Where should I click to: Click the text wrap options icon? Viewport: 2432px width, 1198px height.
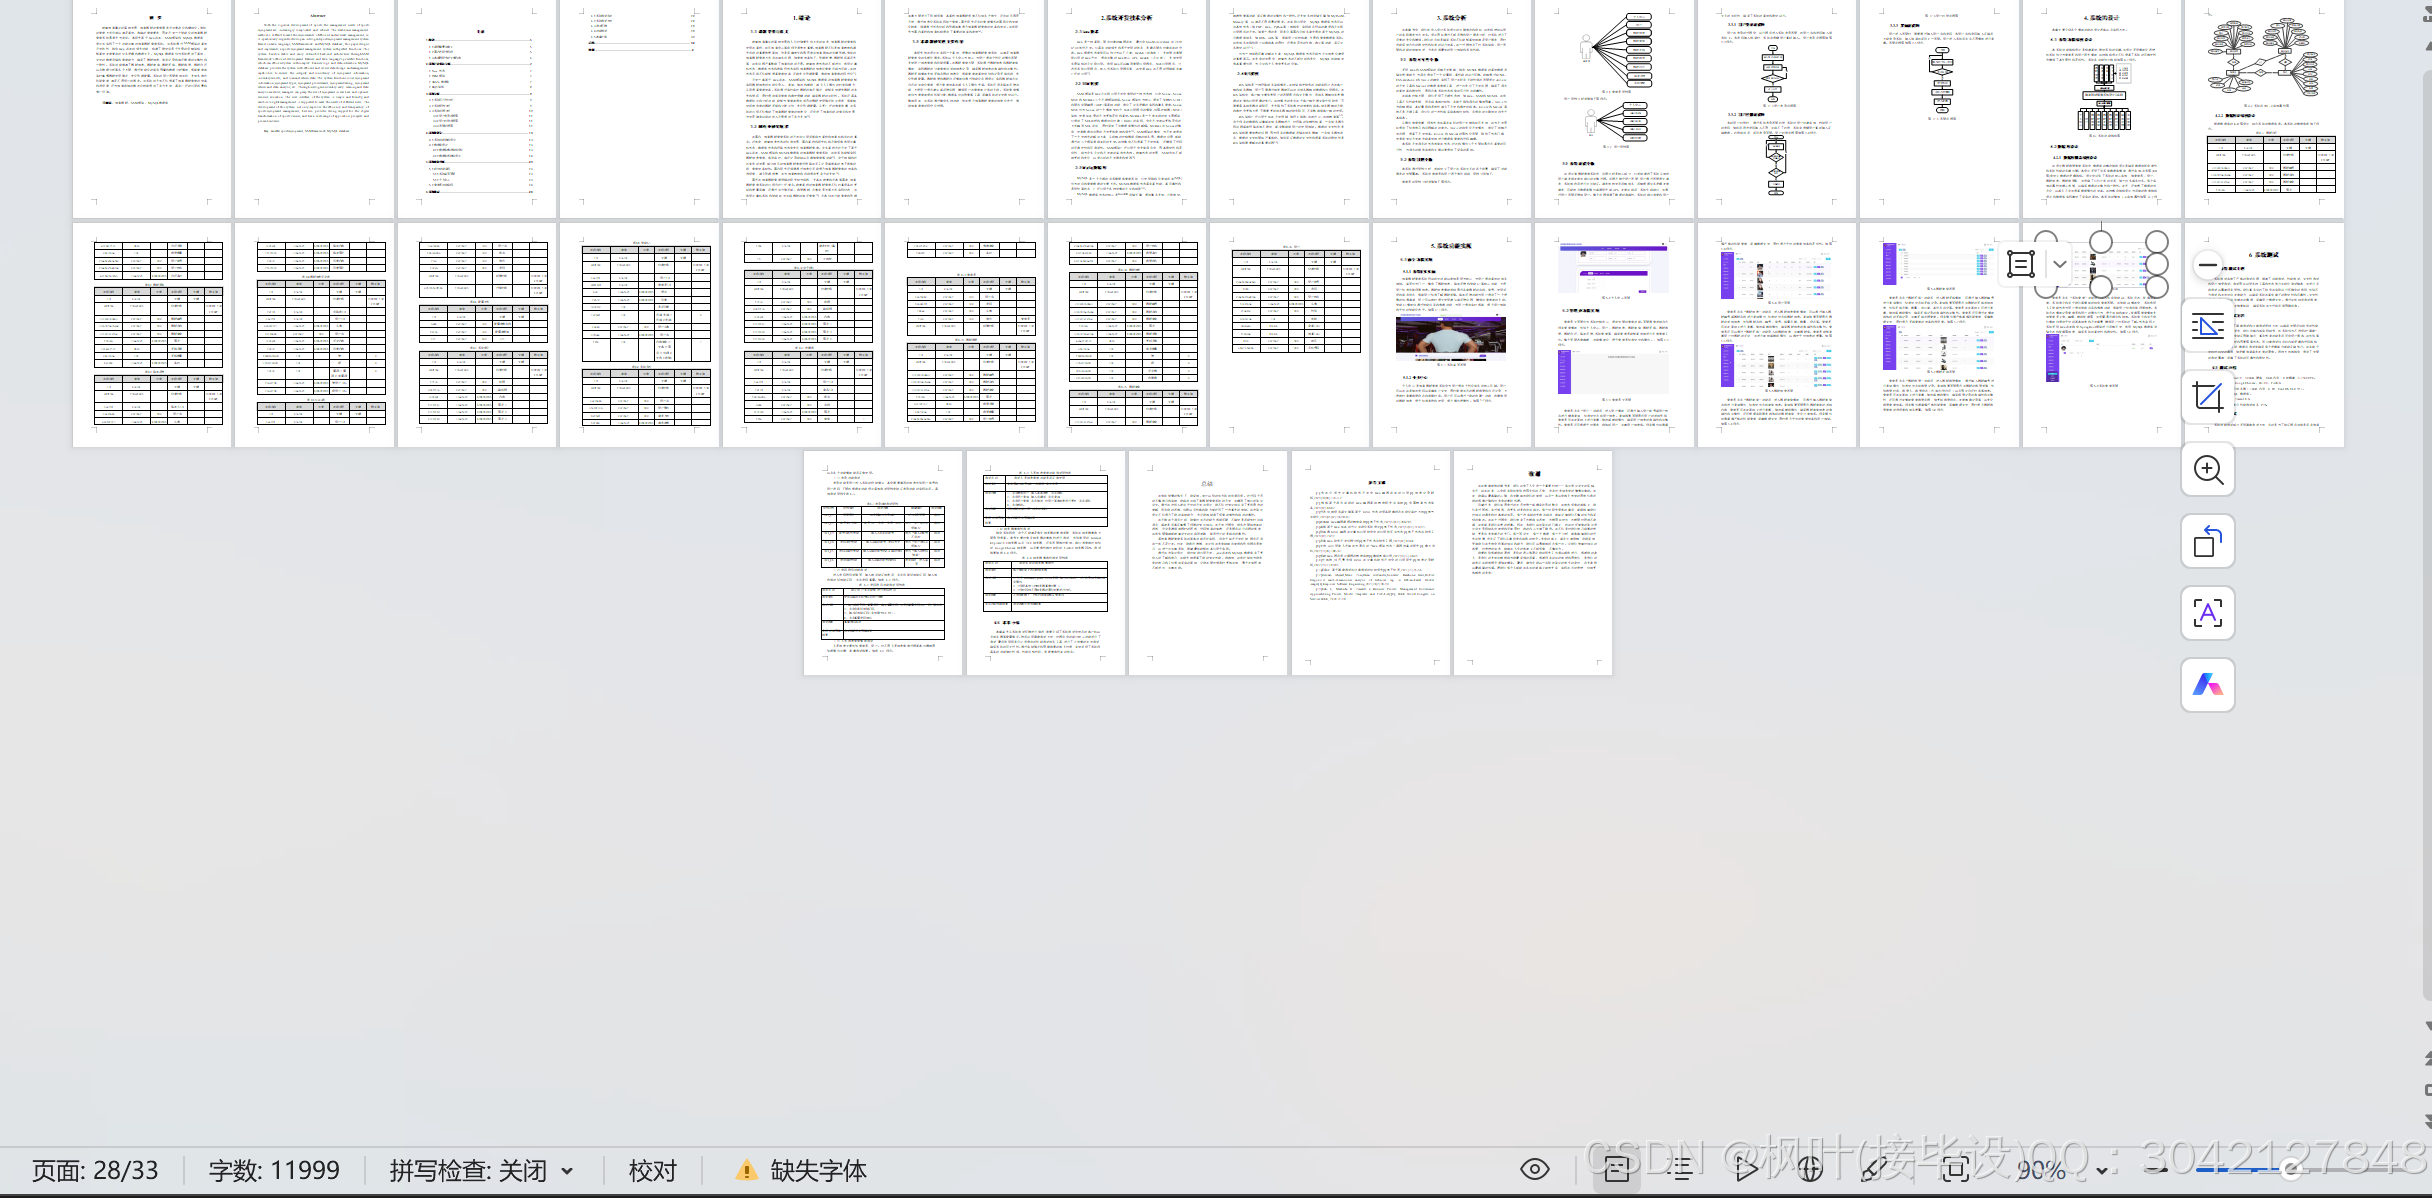[2208, 326]
